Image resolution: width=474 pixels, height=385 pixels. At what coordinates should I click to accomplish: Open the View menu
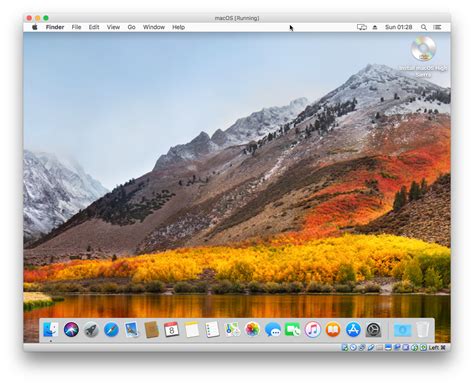(x=113, y=27)
